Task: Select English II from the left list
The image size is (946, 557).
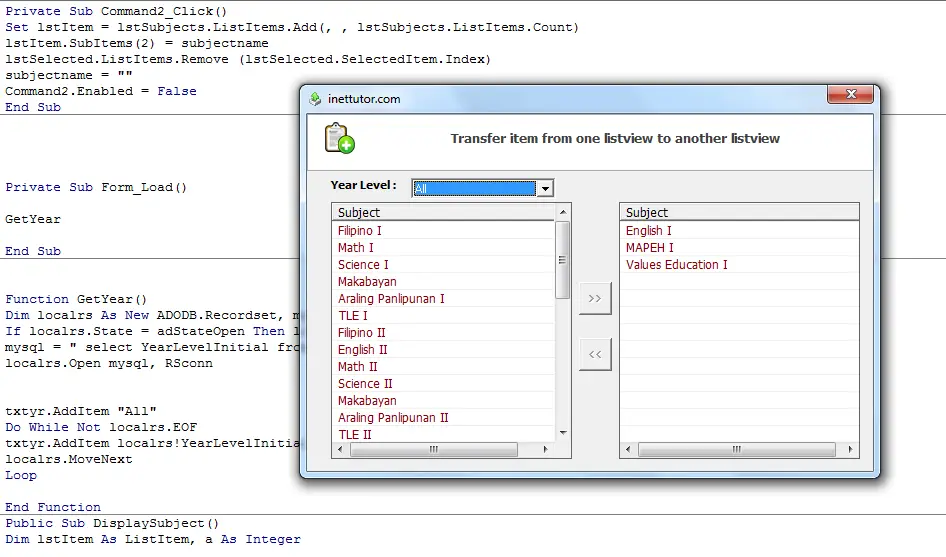Action: (x=362, y=350)
